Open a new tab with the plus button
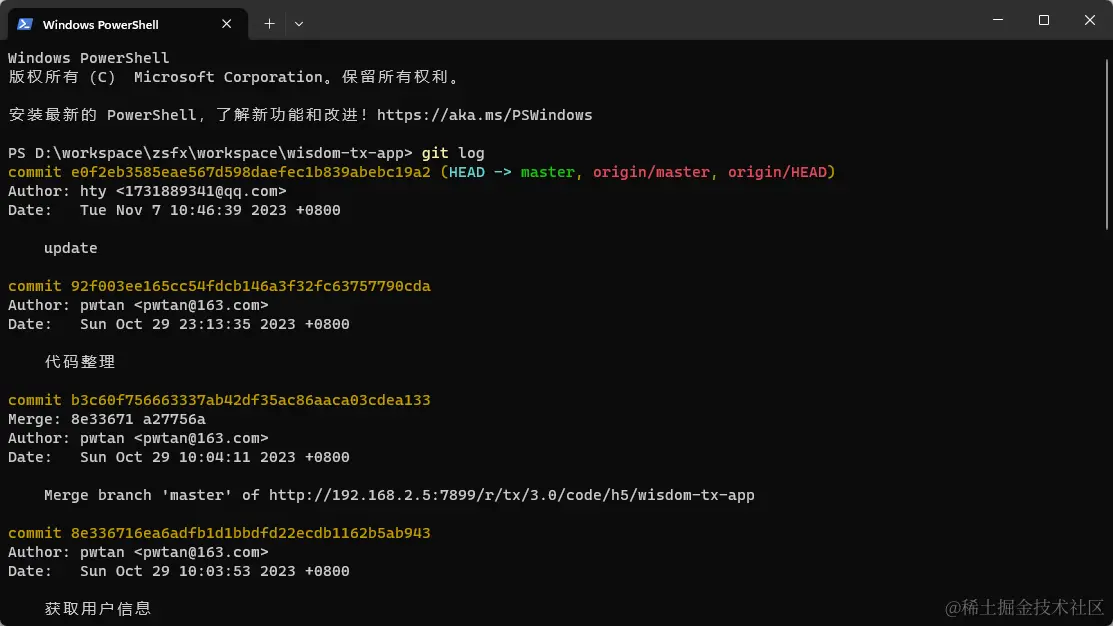Image resolution: width=1113 pixels, height=626 pixels. (269, 24)
